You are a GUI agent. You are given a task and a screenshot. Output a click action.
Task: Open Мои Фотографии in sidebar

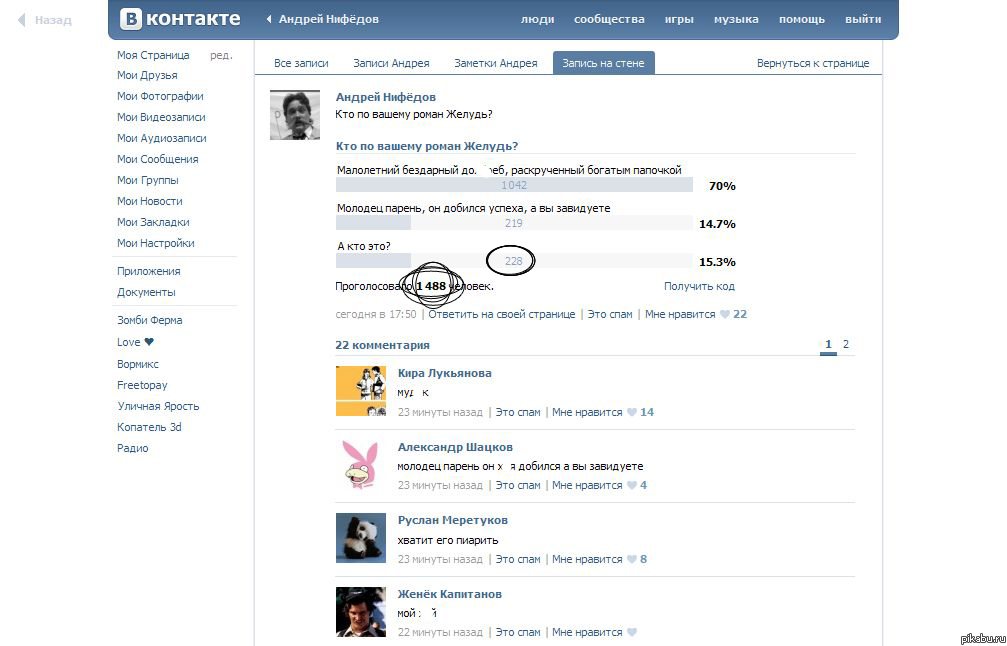(x=160, y=96)
